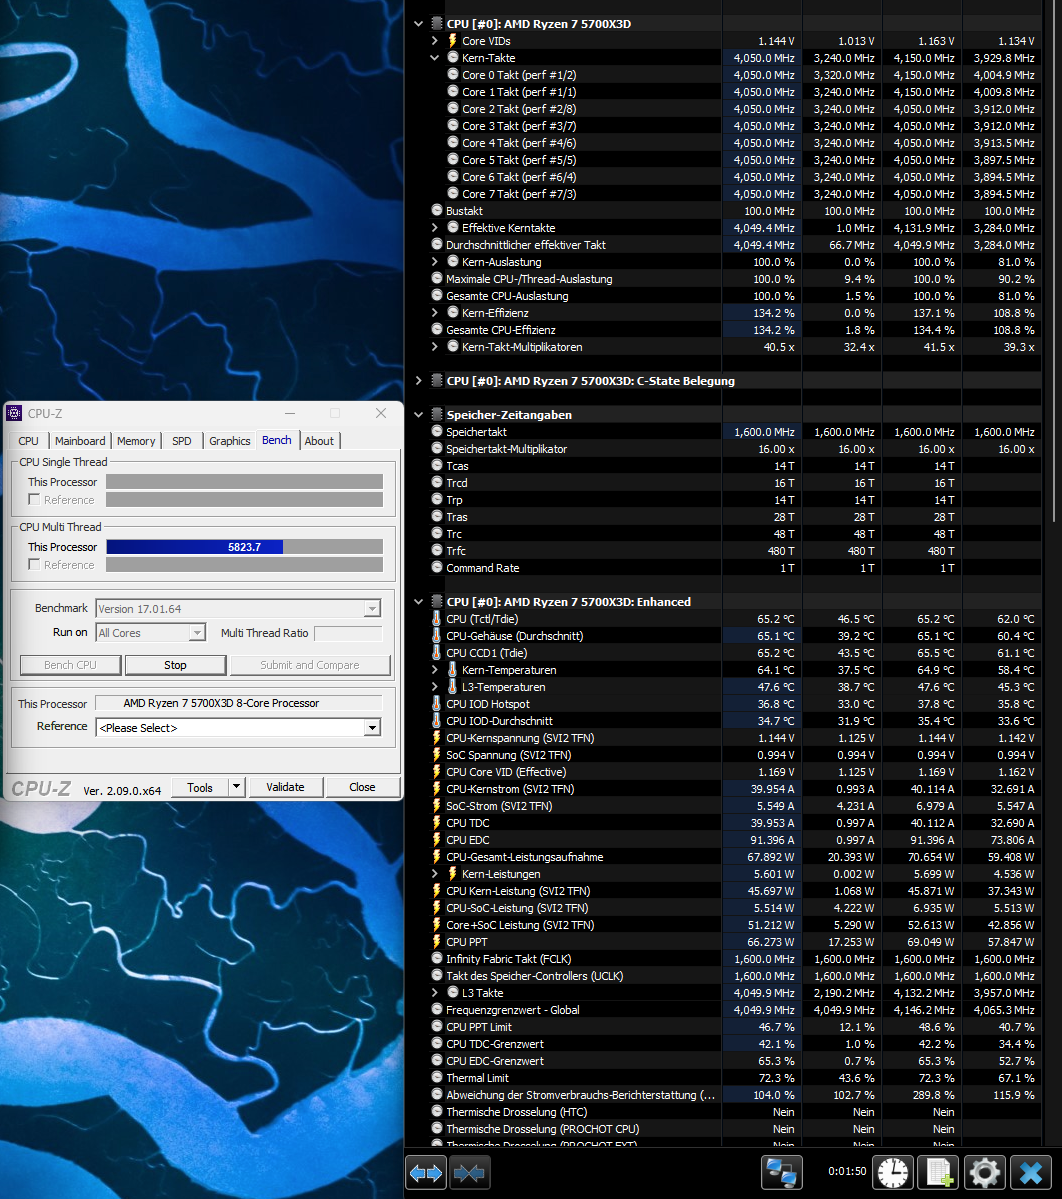
Task: Open HWiNFO sensor settings gear icon
Action: 985,1173
